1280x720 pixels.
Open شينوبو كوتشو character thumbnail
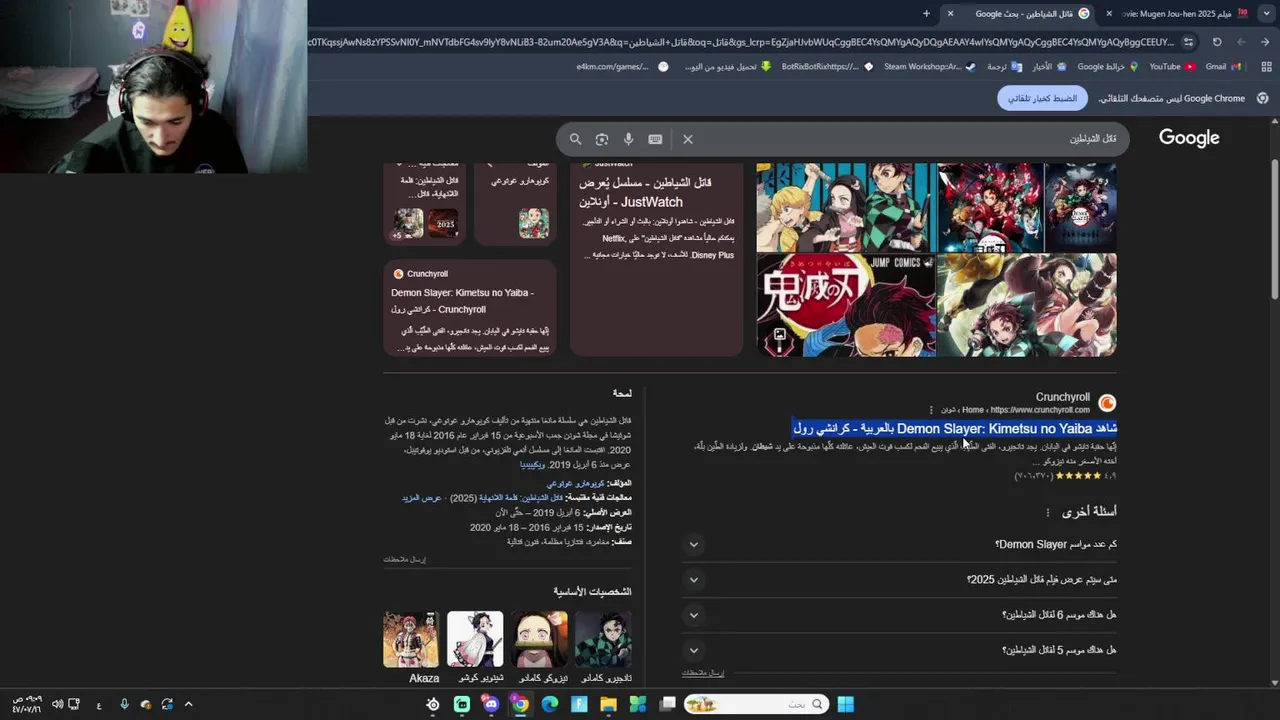(x=475, y=640)
